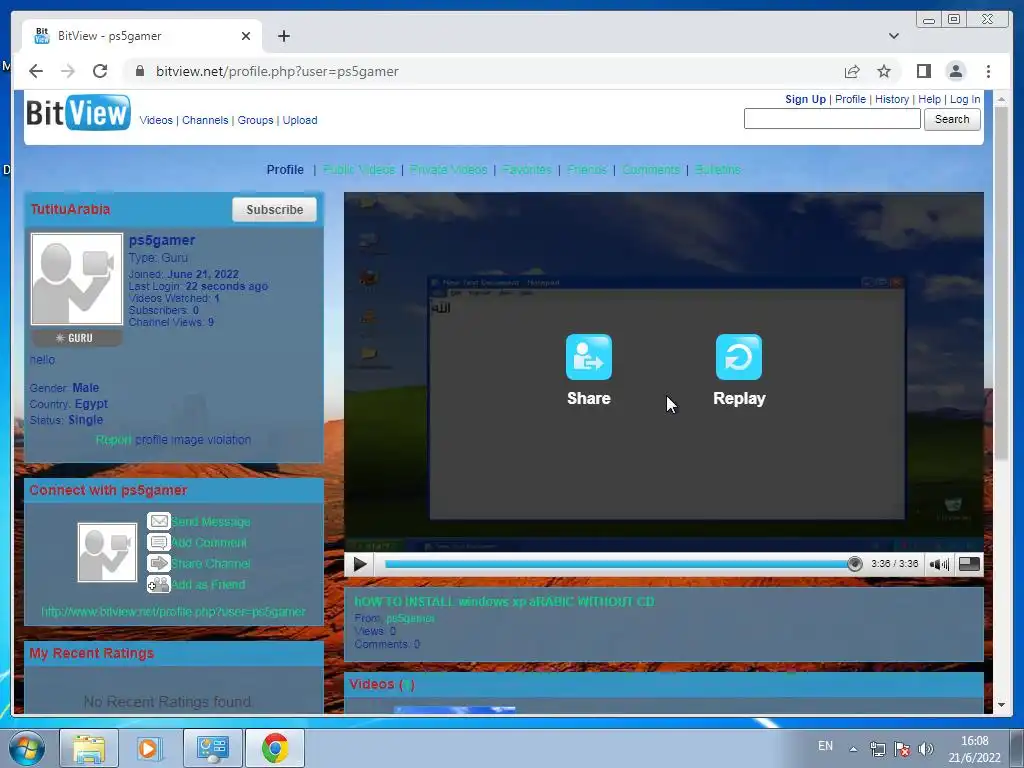This screenshot has width=1024, height=768.
Task: Click the top-right Profile link
Action: (x=850, y=99)
